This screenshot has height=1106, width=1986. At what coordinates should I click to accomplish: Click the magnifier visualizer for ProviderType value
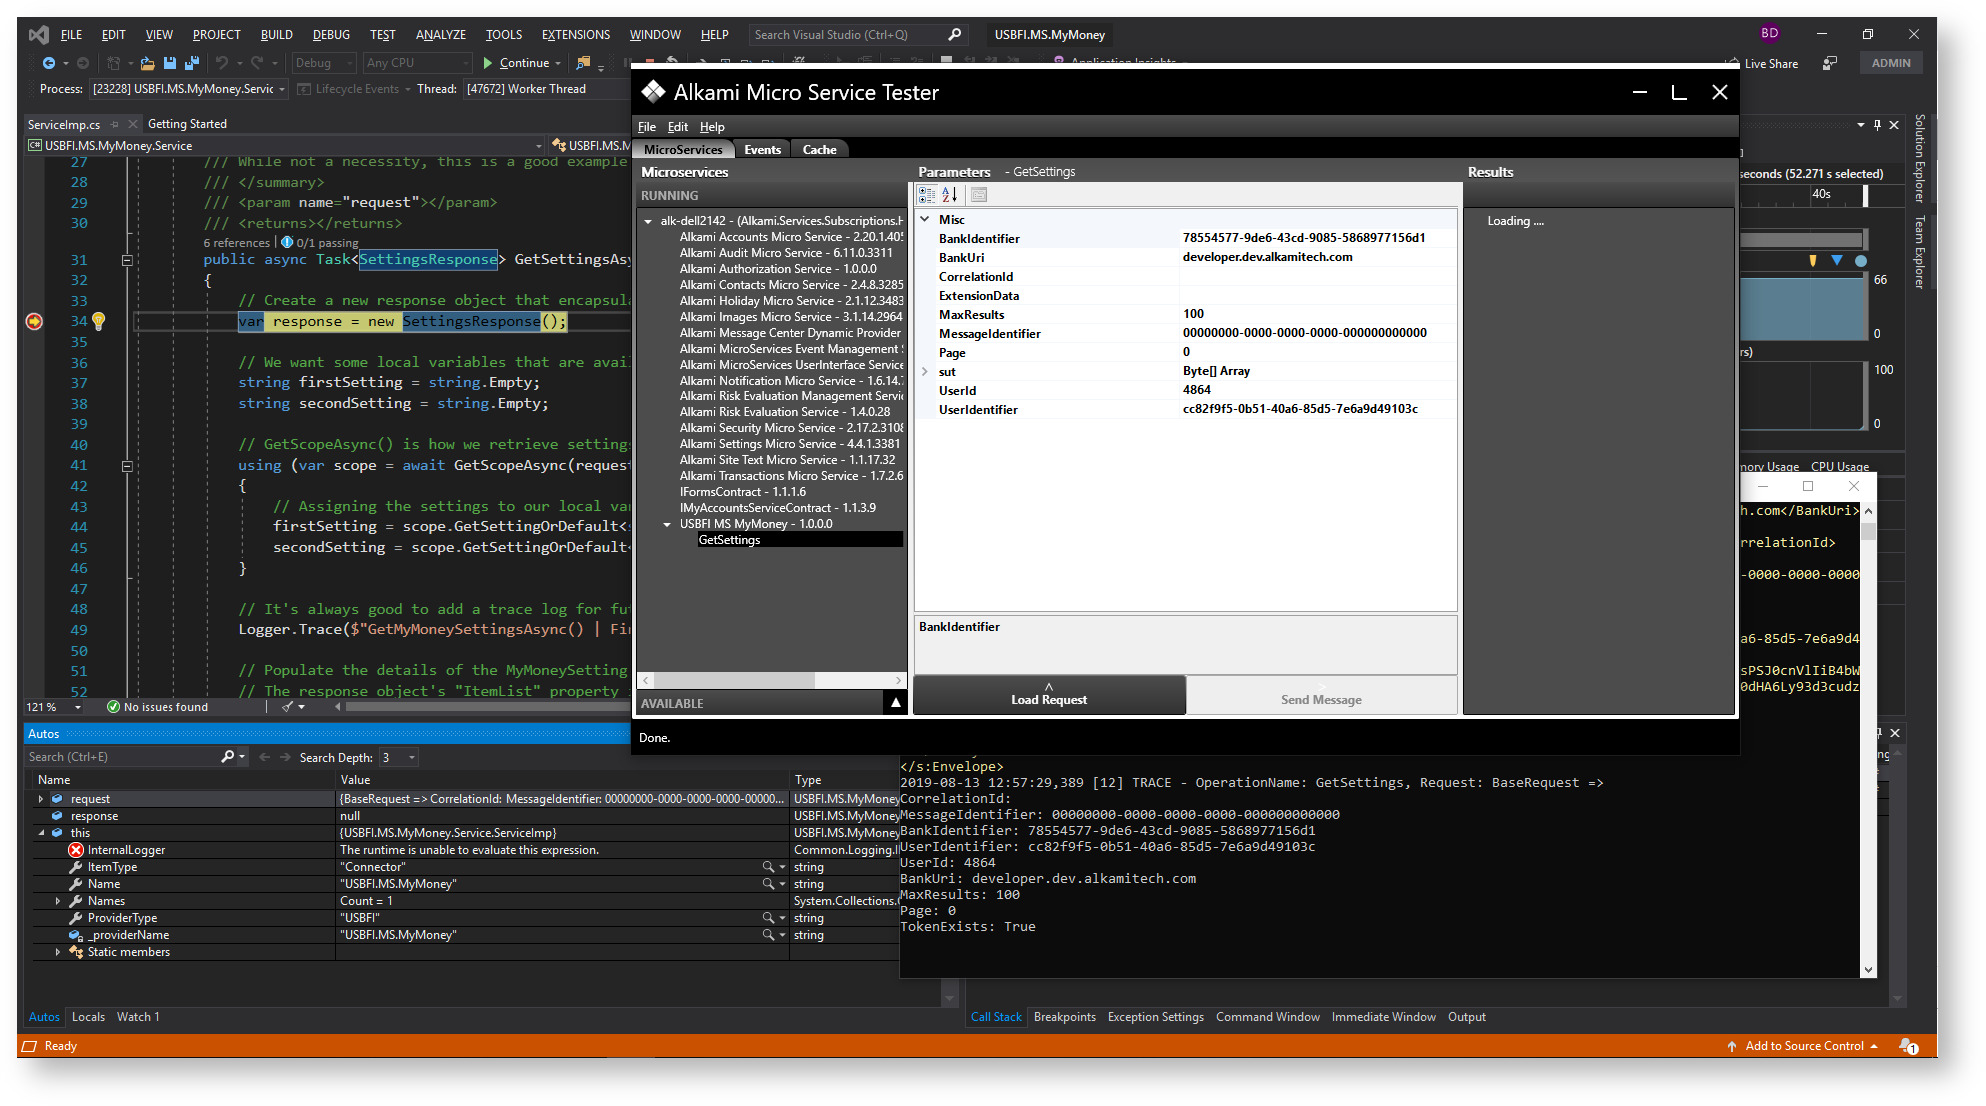point(768,918)
